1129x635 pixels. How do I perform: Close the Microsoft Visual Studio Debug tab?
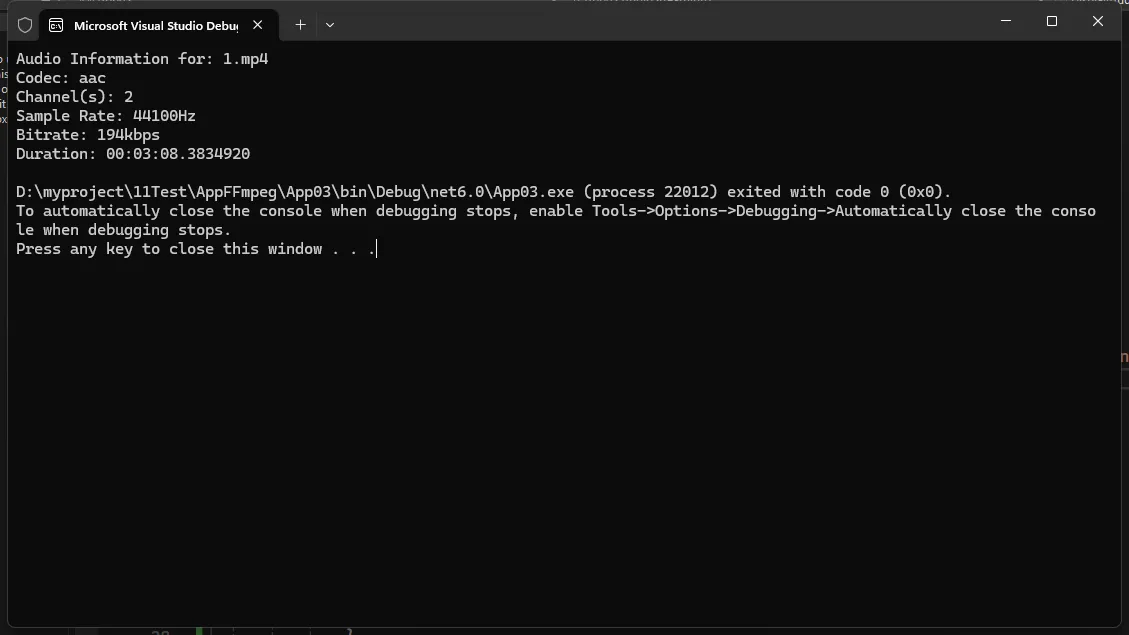pyautogui.click(x=258, y=25)
